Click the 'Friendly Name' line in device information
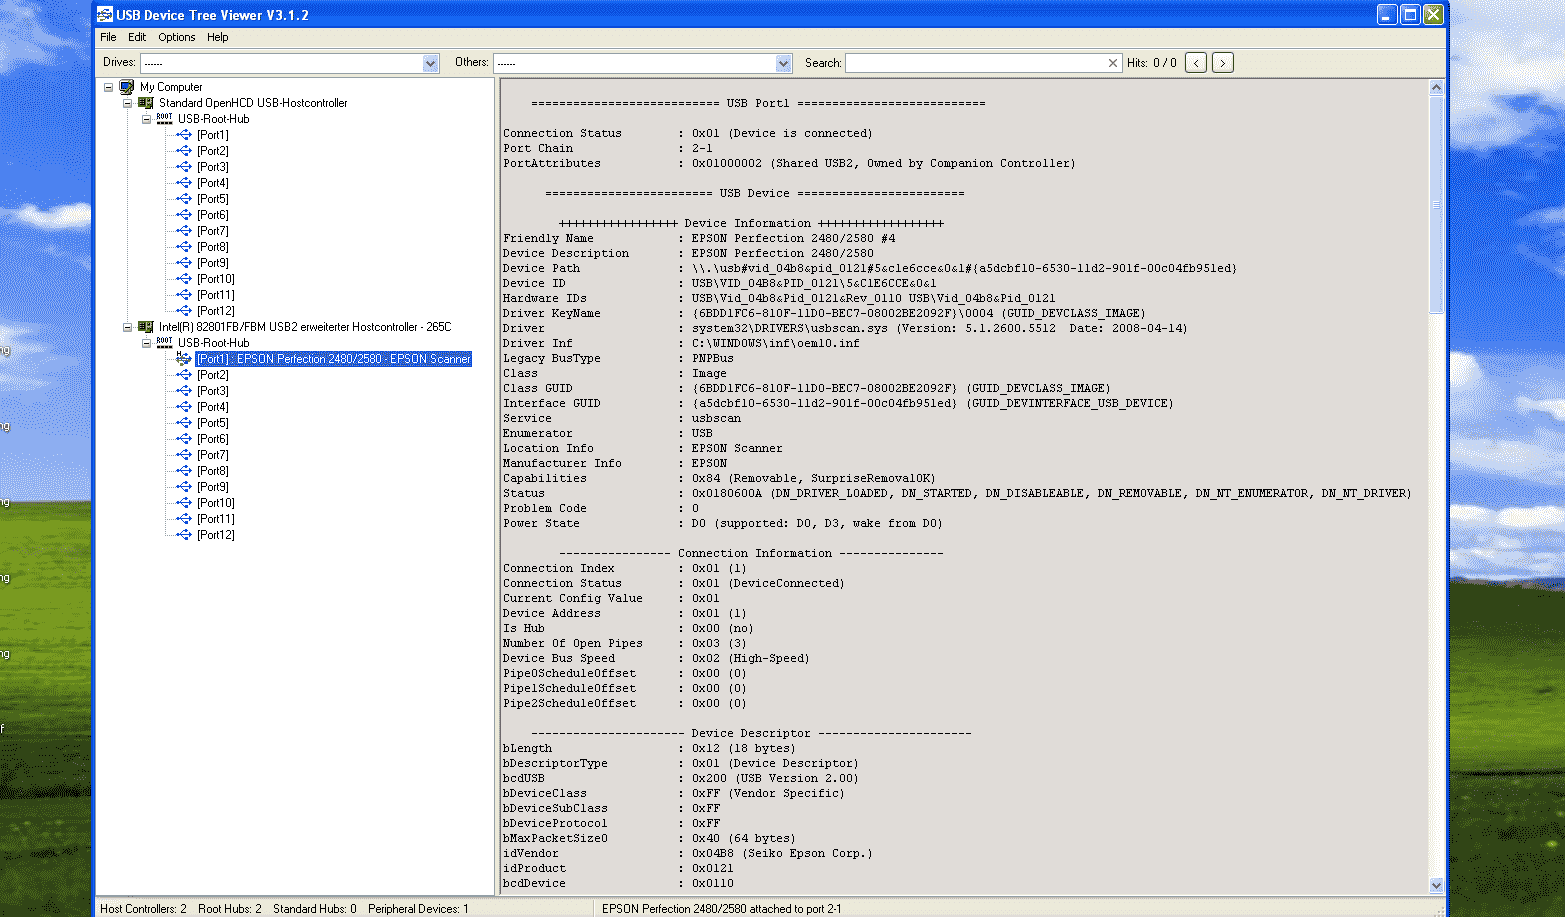The width and height of the screenshot is (1565, 917). (x=700, y=238)
